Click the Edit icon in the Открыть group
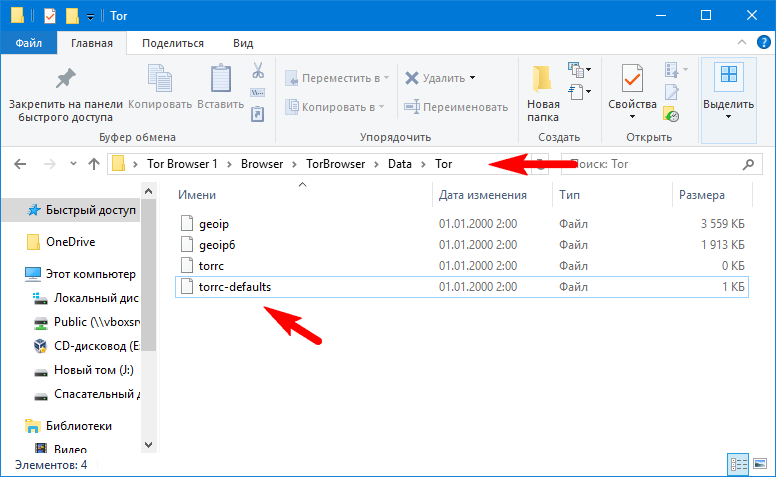This screenshot has height=477, width=776. coord(672,93)
